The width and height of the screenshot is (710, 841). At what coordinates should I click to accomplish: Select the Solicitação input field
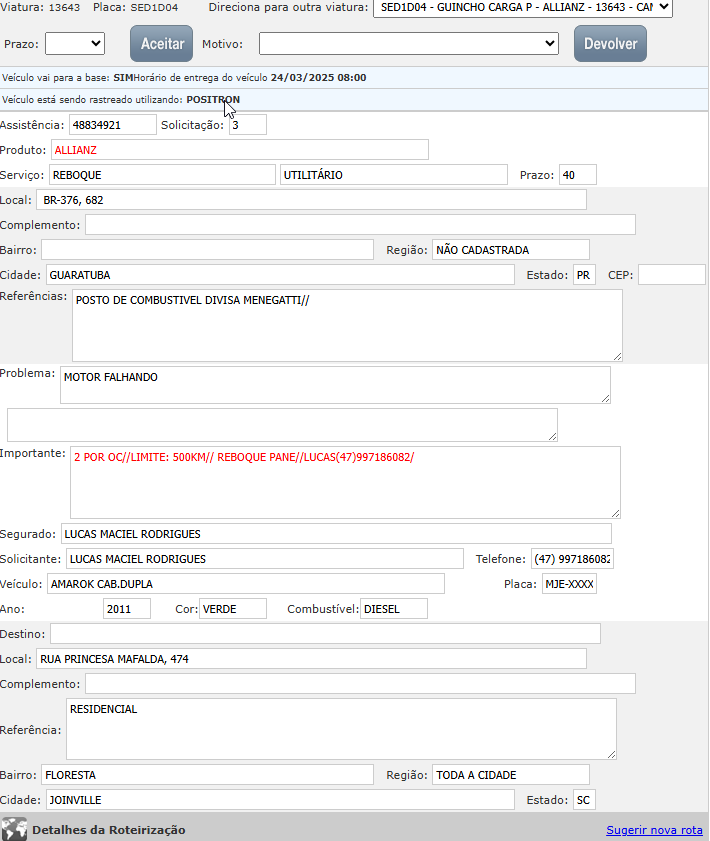[247, 125]
